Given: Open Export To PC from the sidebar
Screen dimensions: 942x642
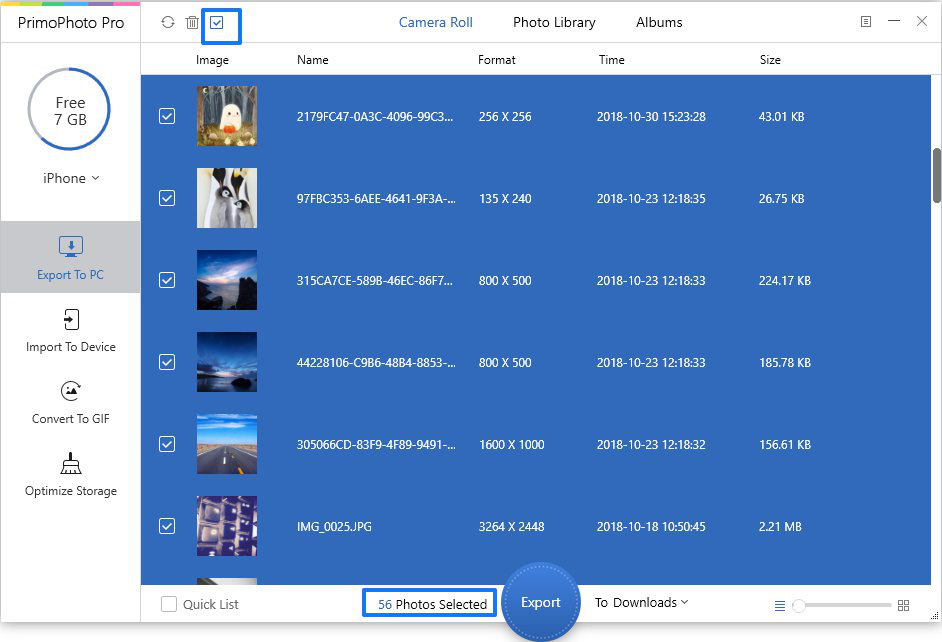Looking at the screenshot, I should (70, 257).
